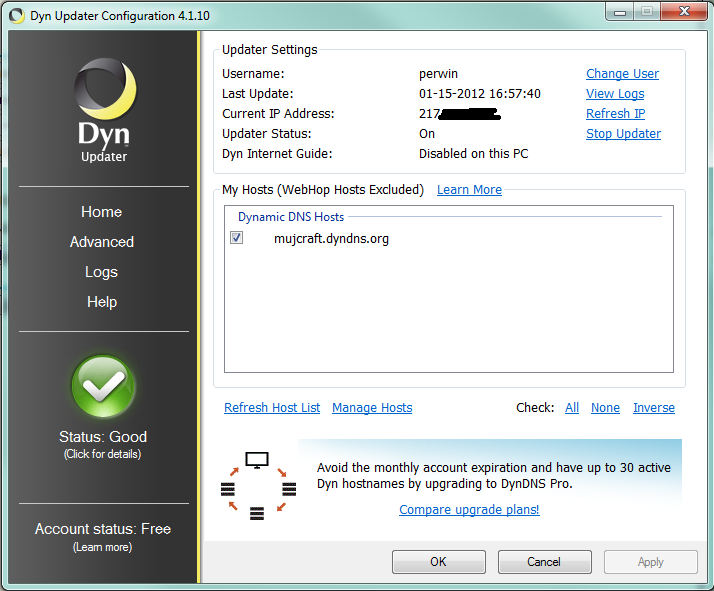Click the (Click for details) text
The height and width of the screenshot is (591, 714).
pos(102,454)
